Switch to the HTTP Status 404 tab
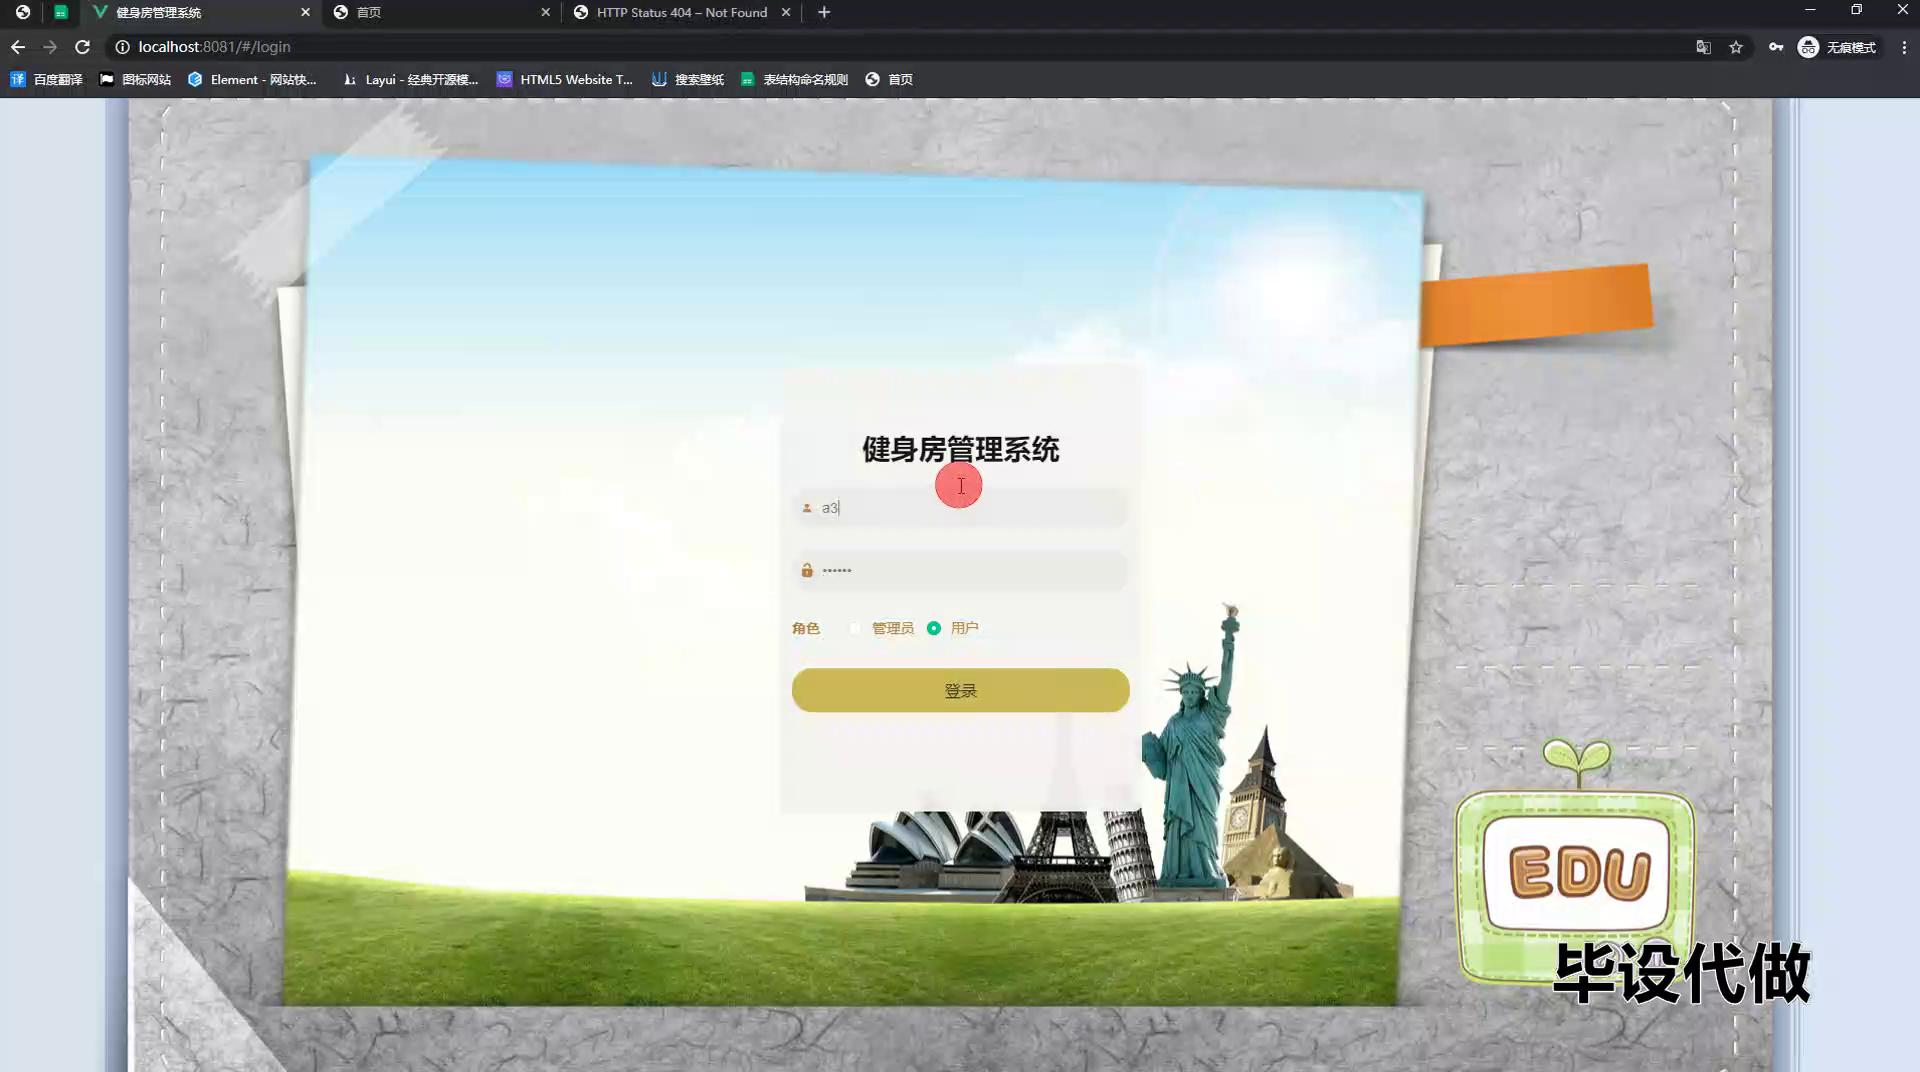This screenshot has height=1072, width=1920. (x=681, y=12)
